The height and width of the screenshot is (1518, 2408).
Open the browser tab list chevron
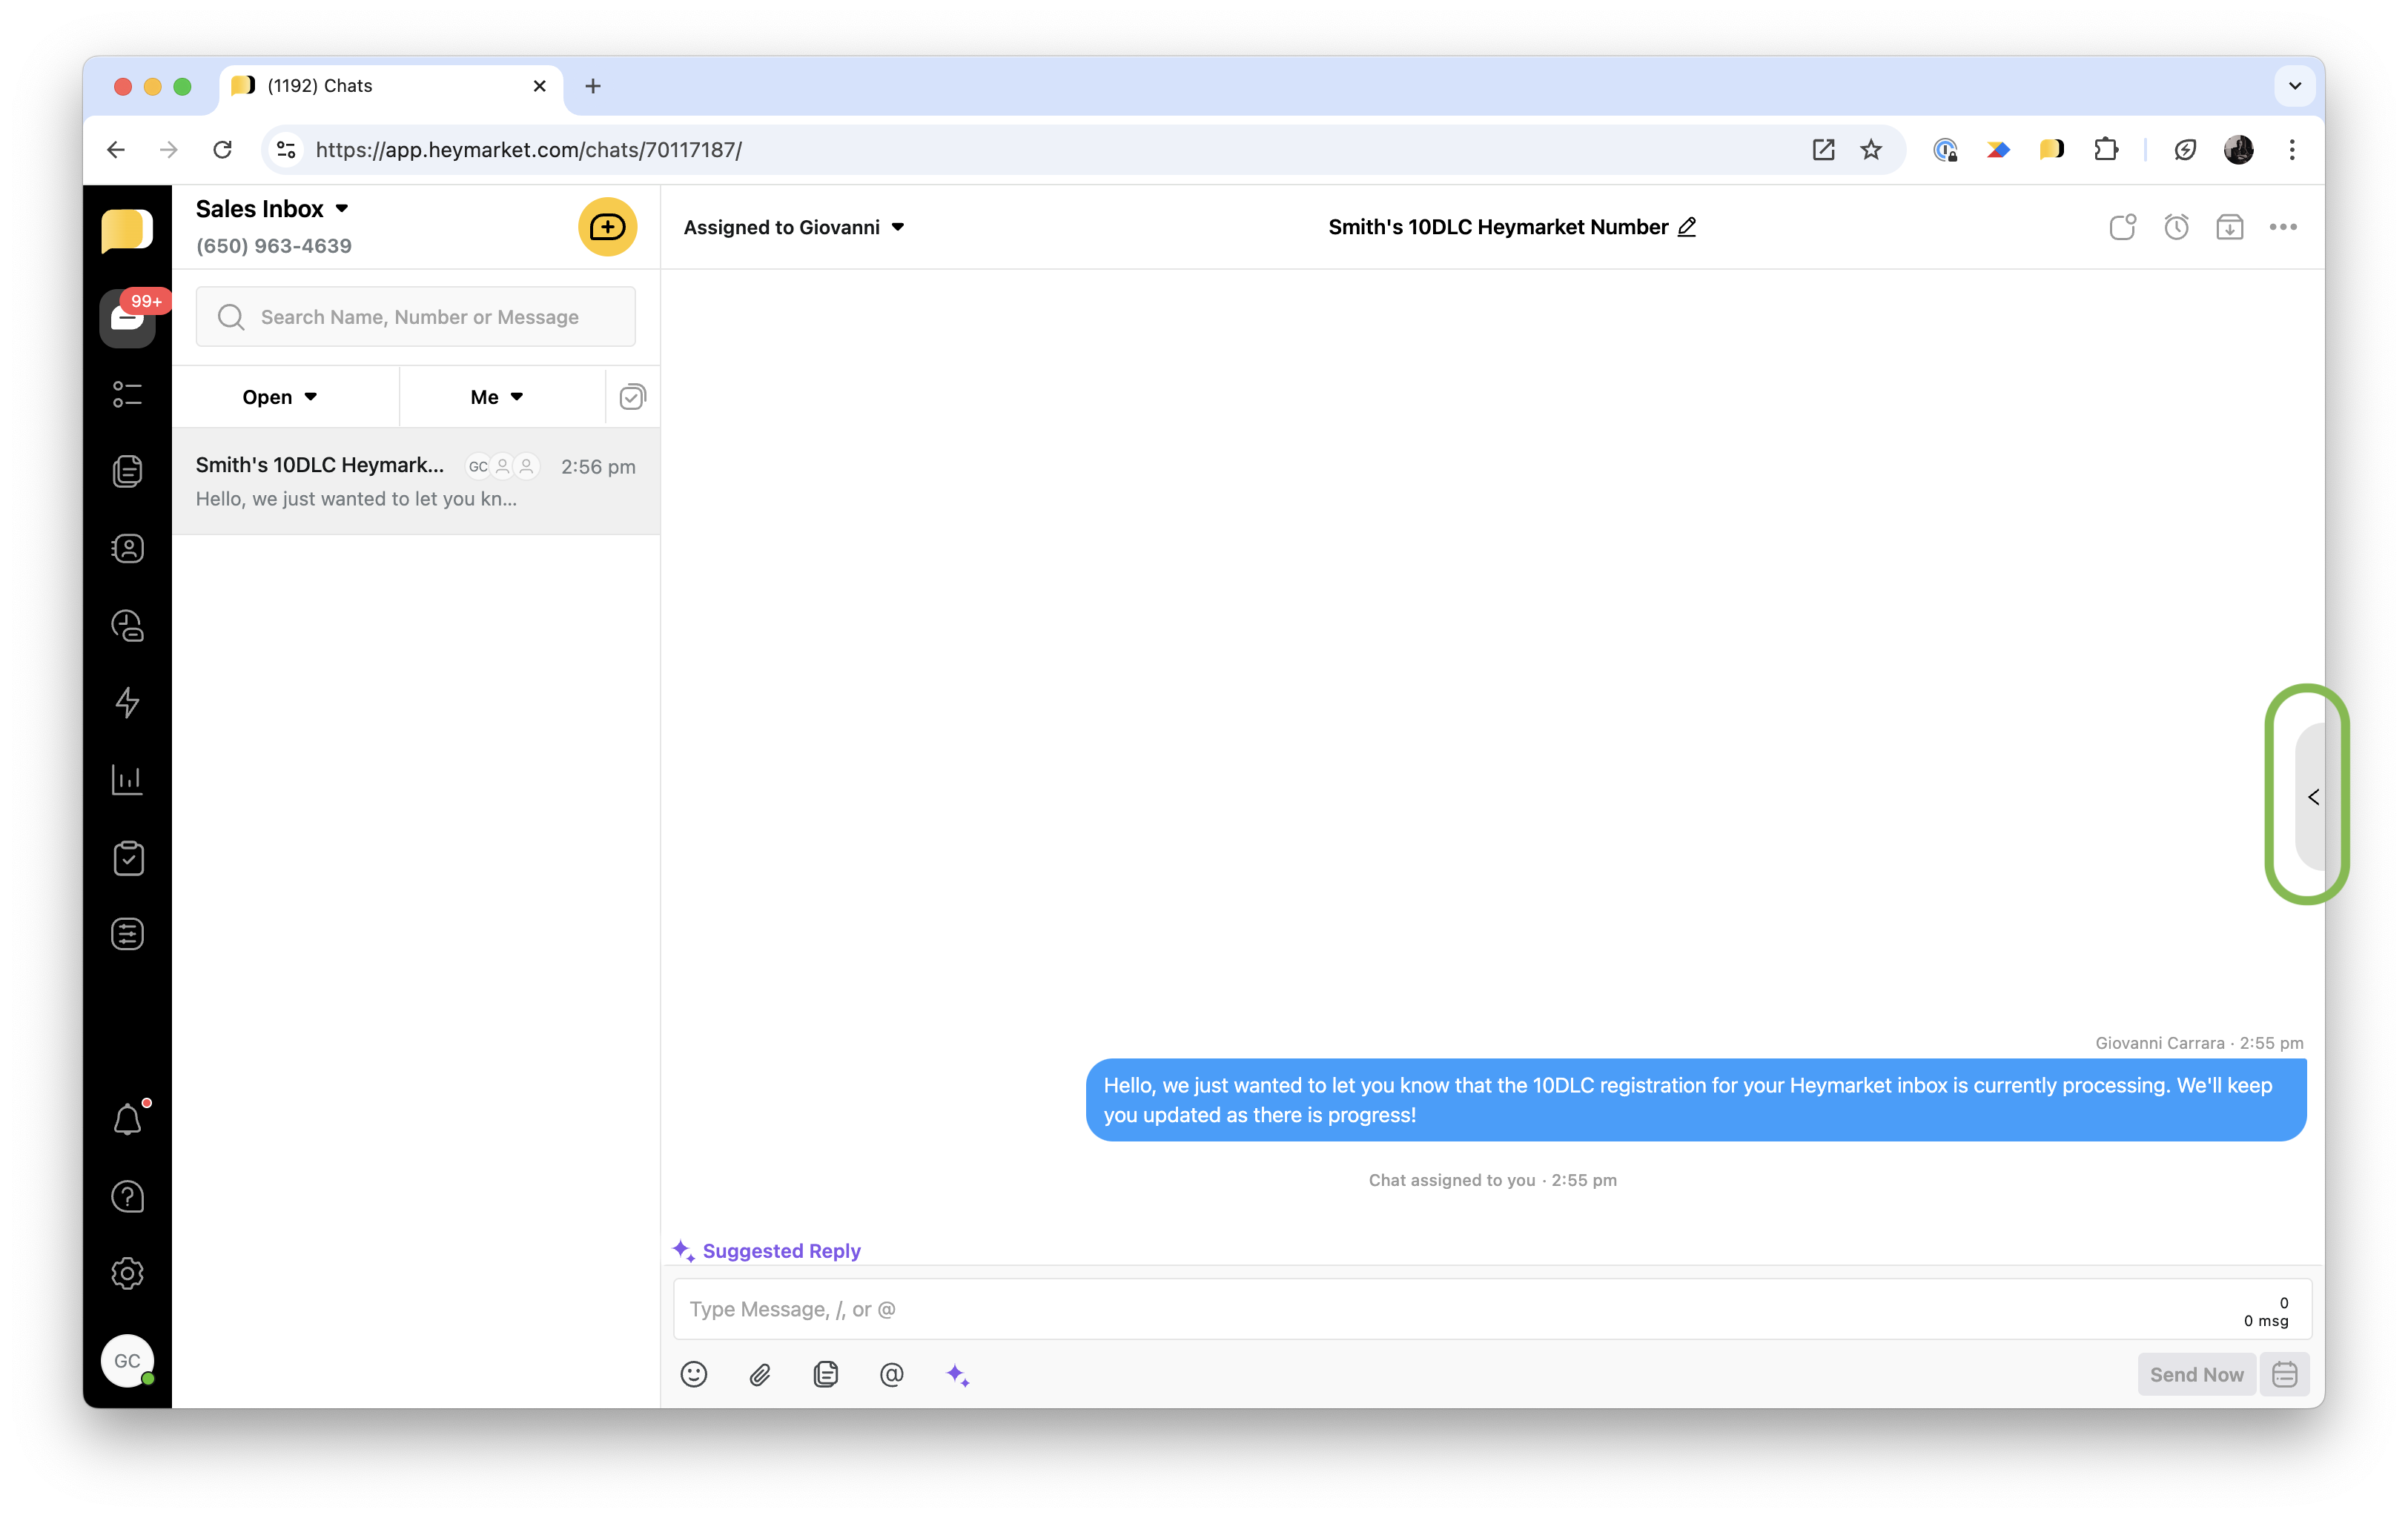[x=2295, y=86]
